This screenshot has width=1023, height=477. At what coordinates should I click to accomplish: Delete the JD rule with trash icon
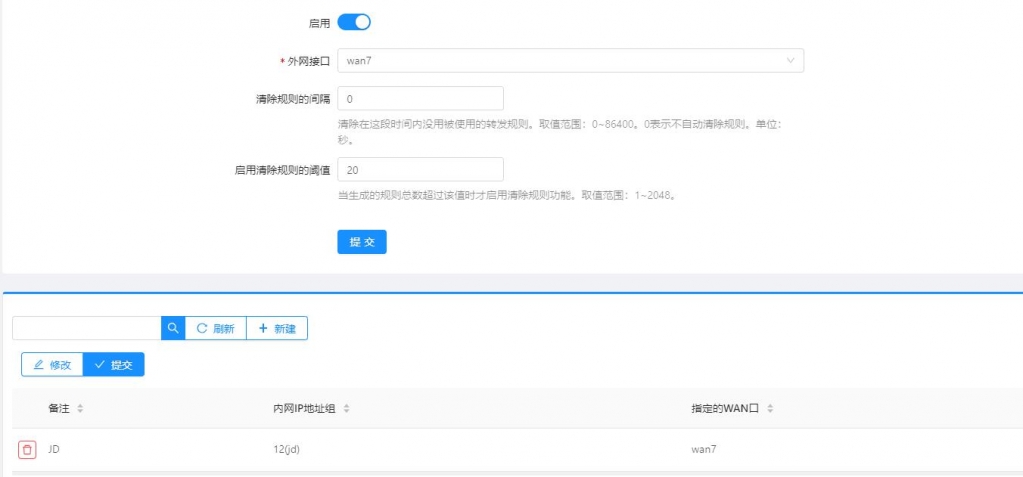27,450
